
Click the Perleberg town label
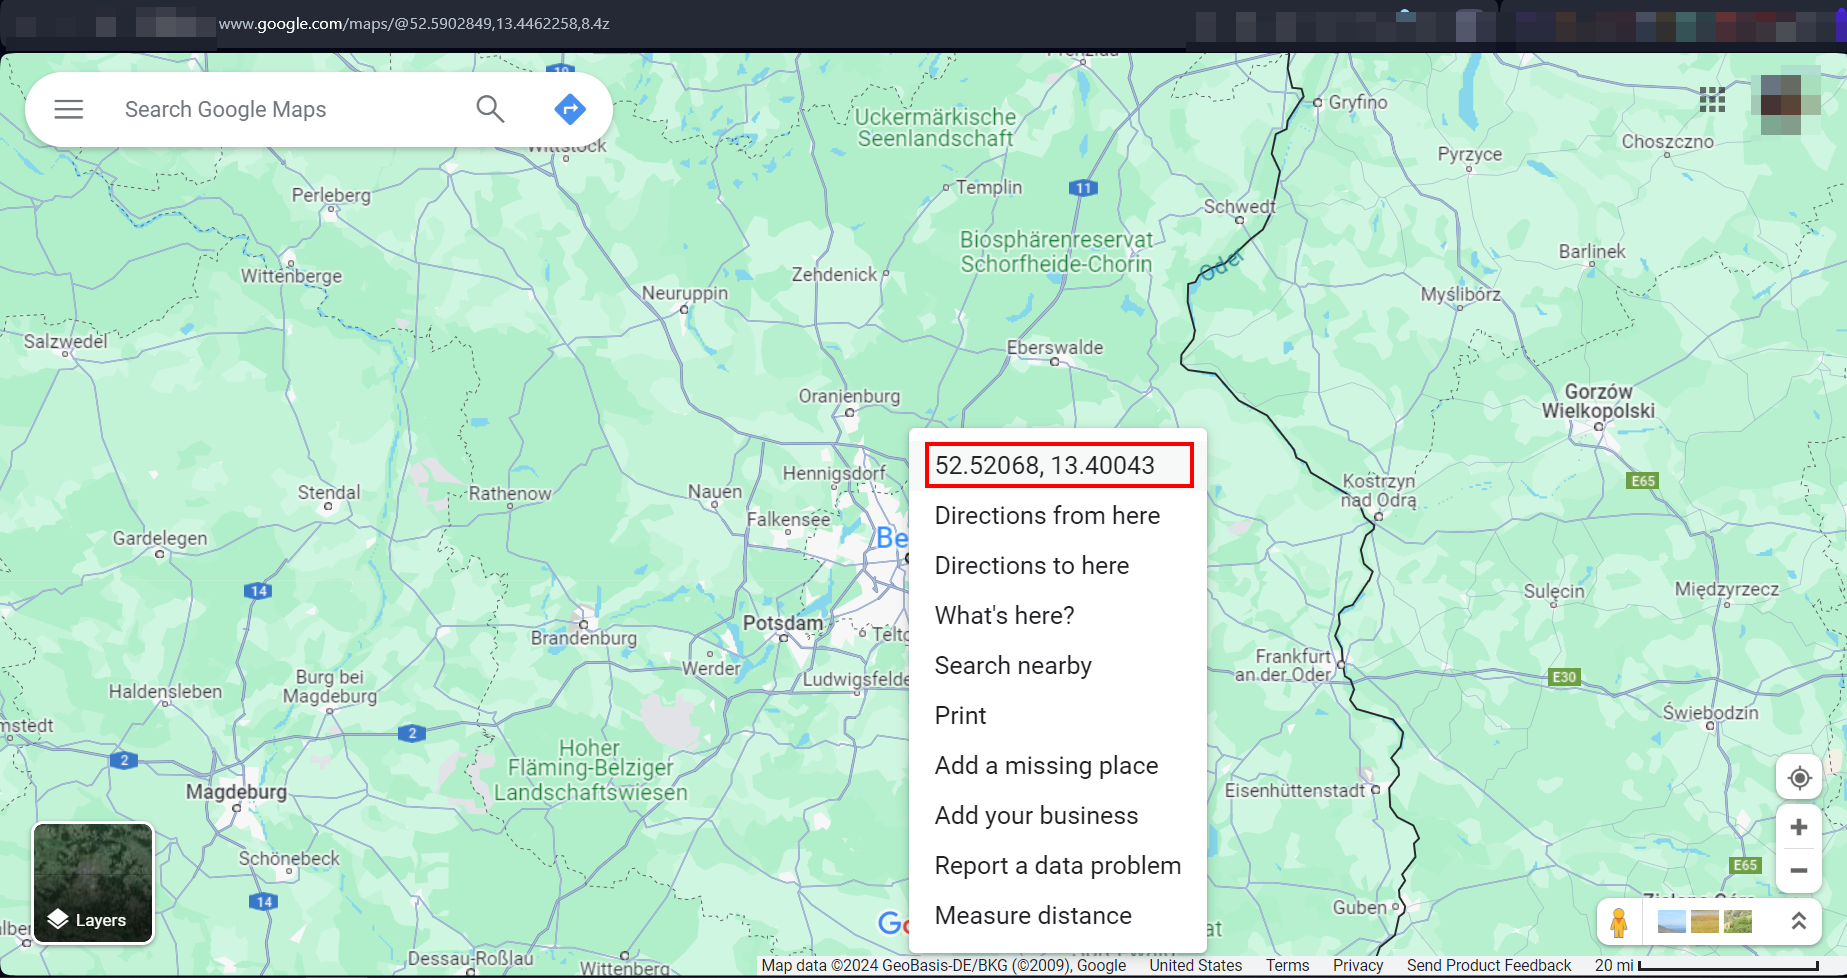click(331, 195)
